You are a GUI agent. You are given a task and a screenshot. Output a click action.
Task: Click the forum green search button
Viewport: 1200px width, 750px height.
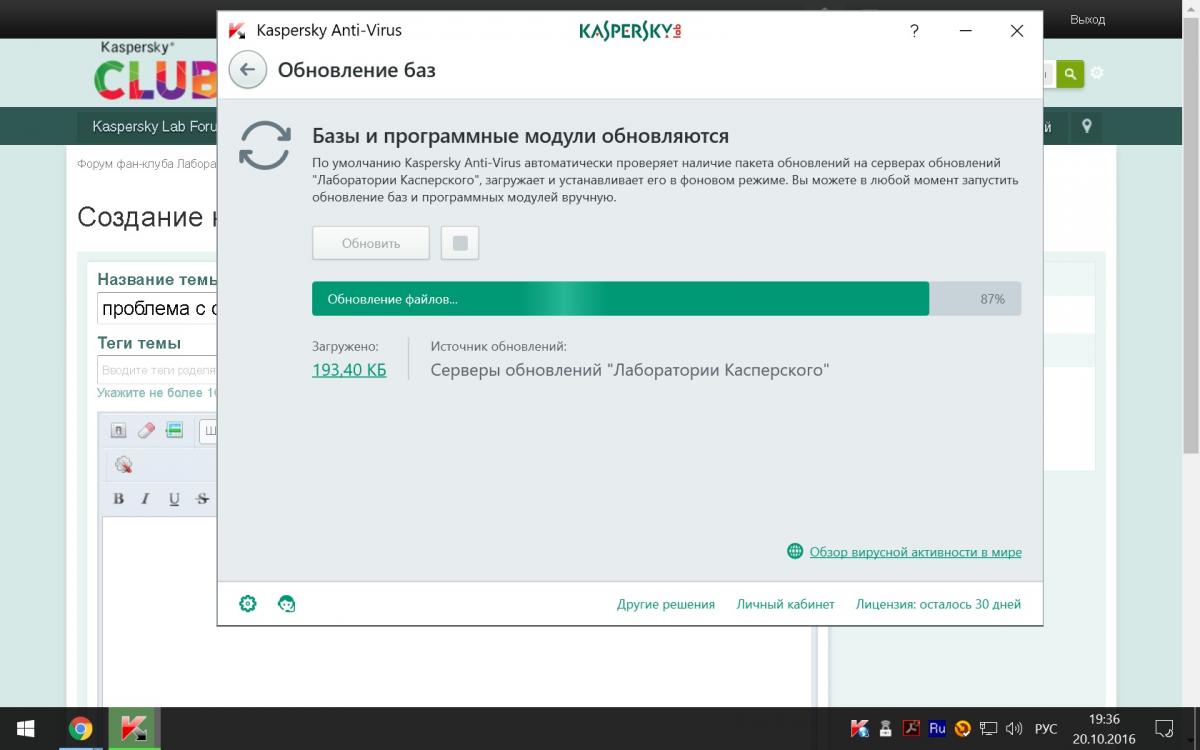[1070, 74]
